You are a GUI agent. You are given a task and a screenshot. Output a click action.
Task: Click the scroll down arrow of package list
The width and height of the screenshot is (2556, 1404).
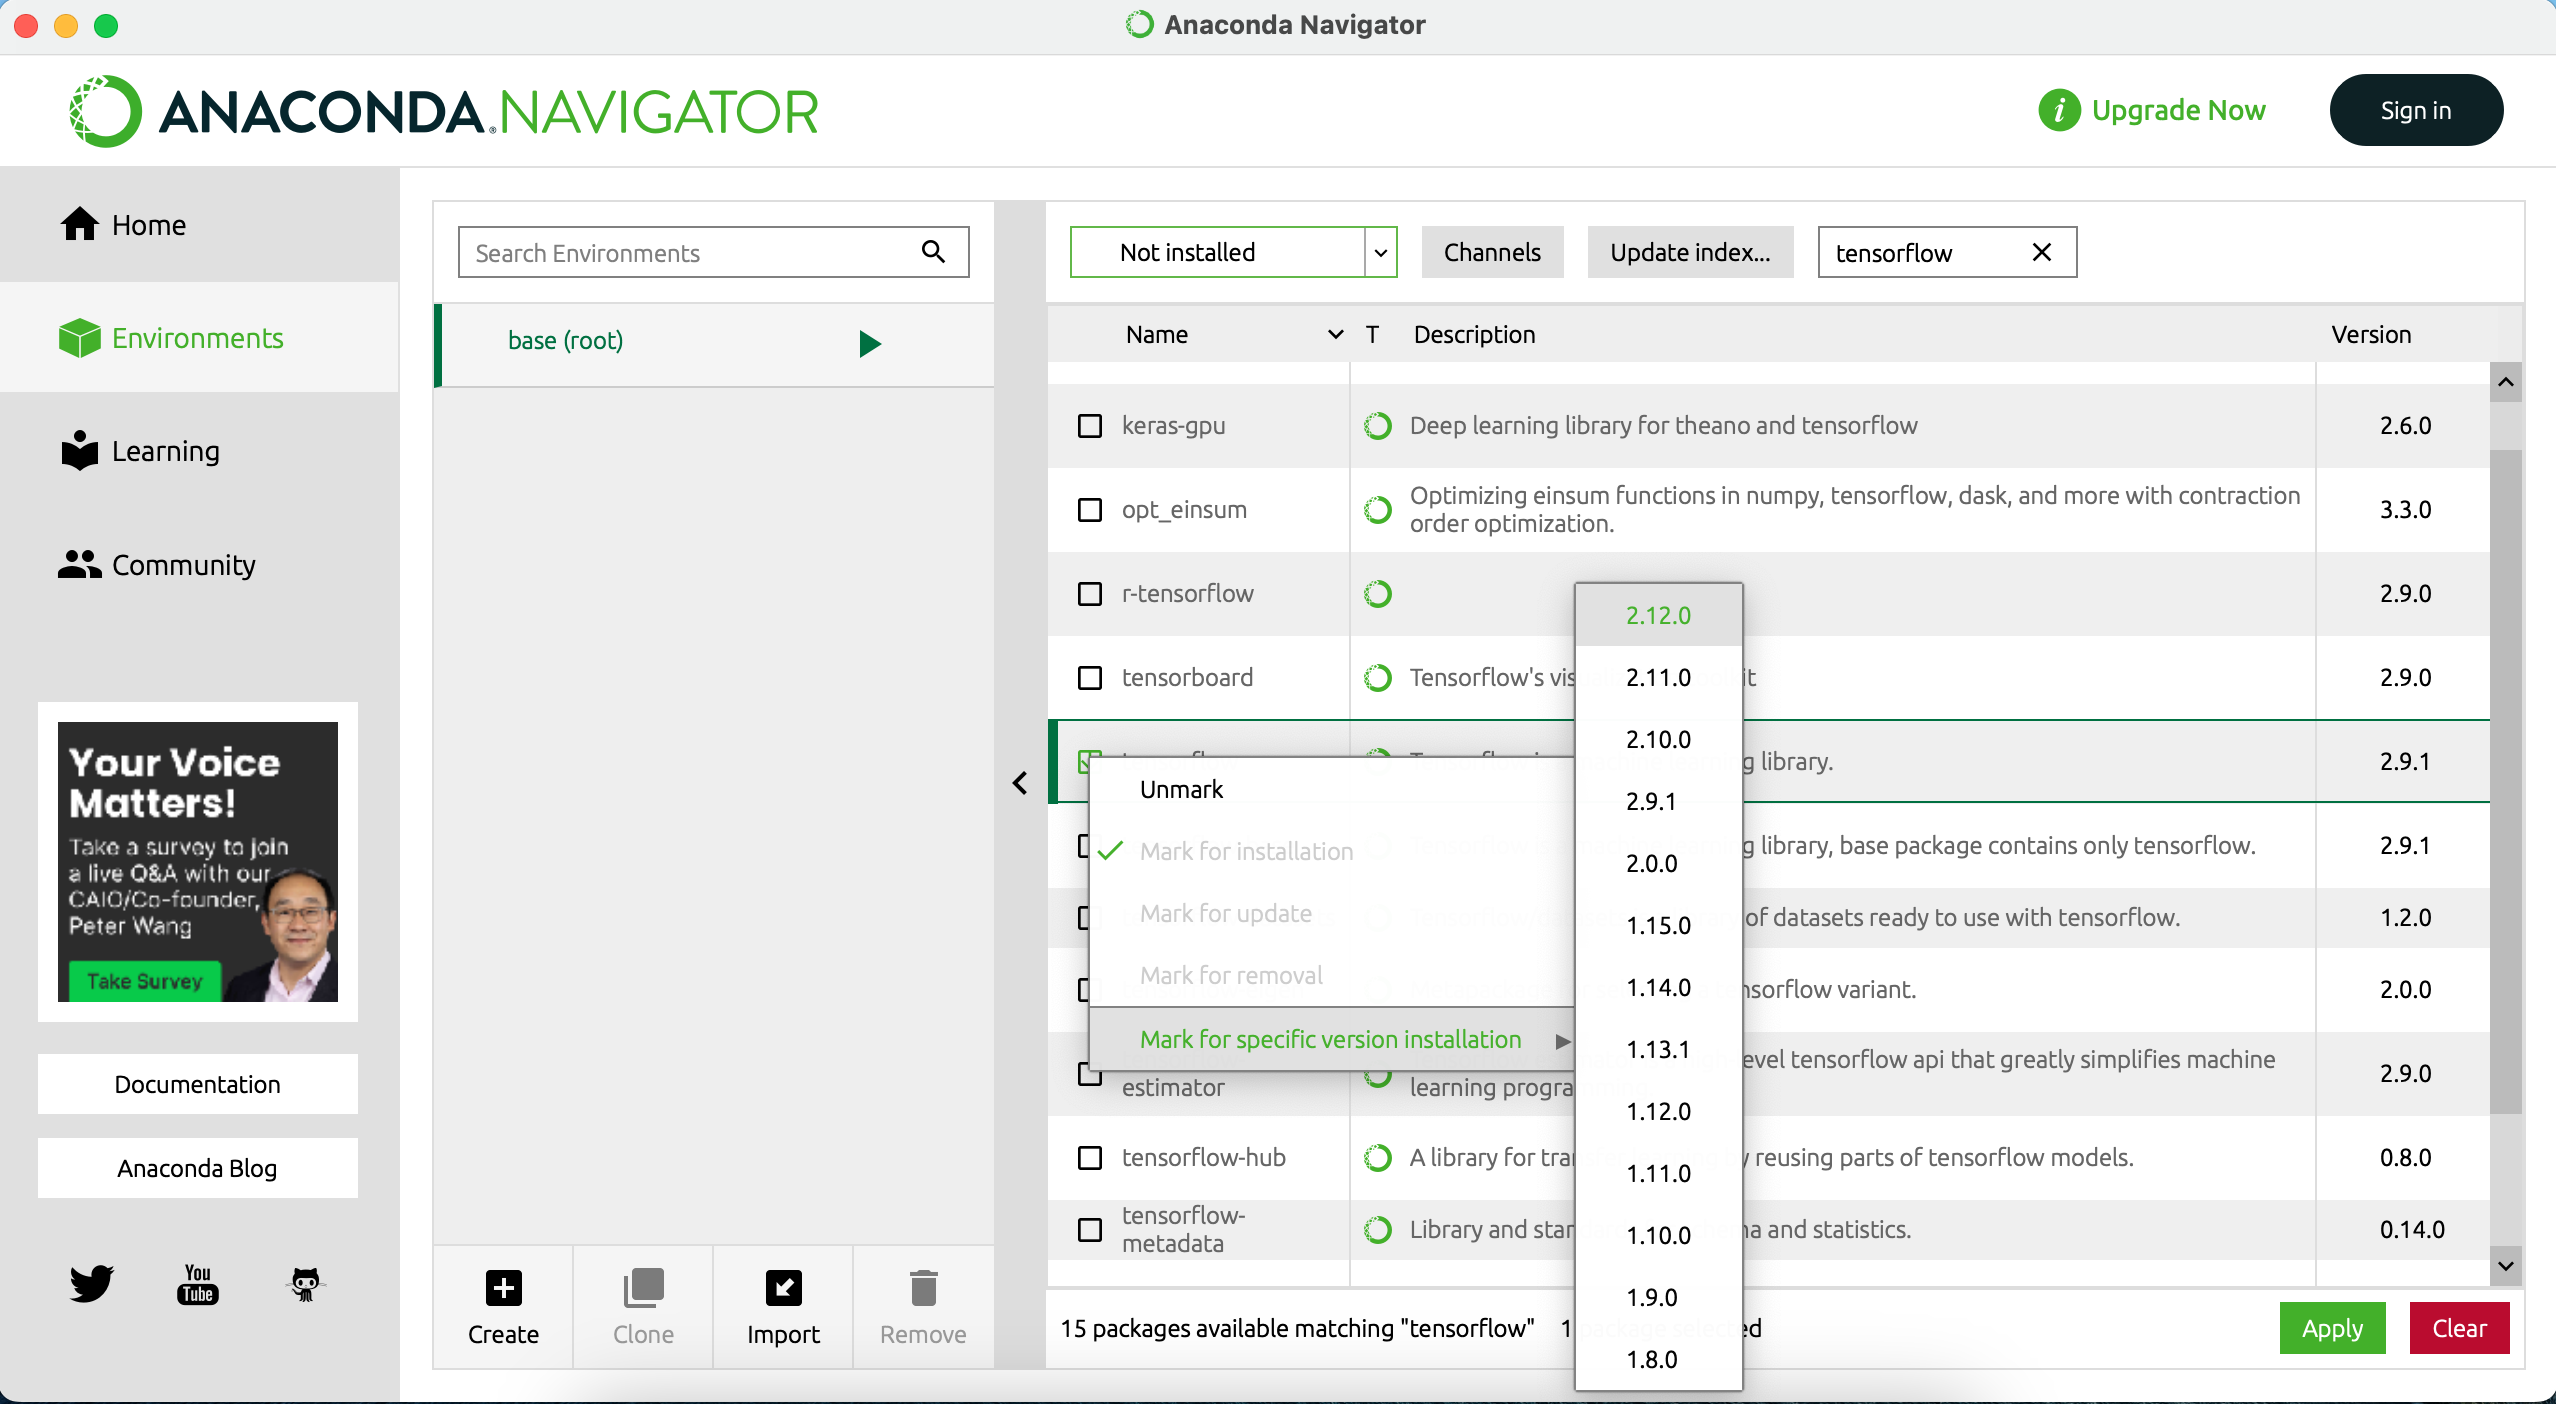(x=2505, y=1266)
